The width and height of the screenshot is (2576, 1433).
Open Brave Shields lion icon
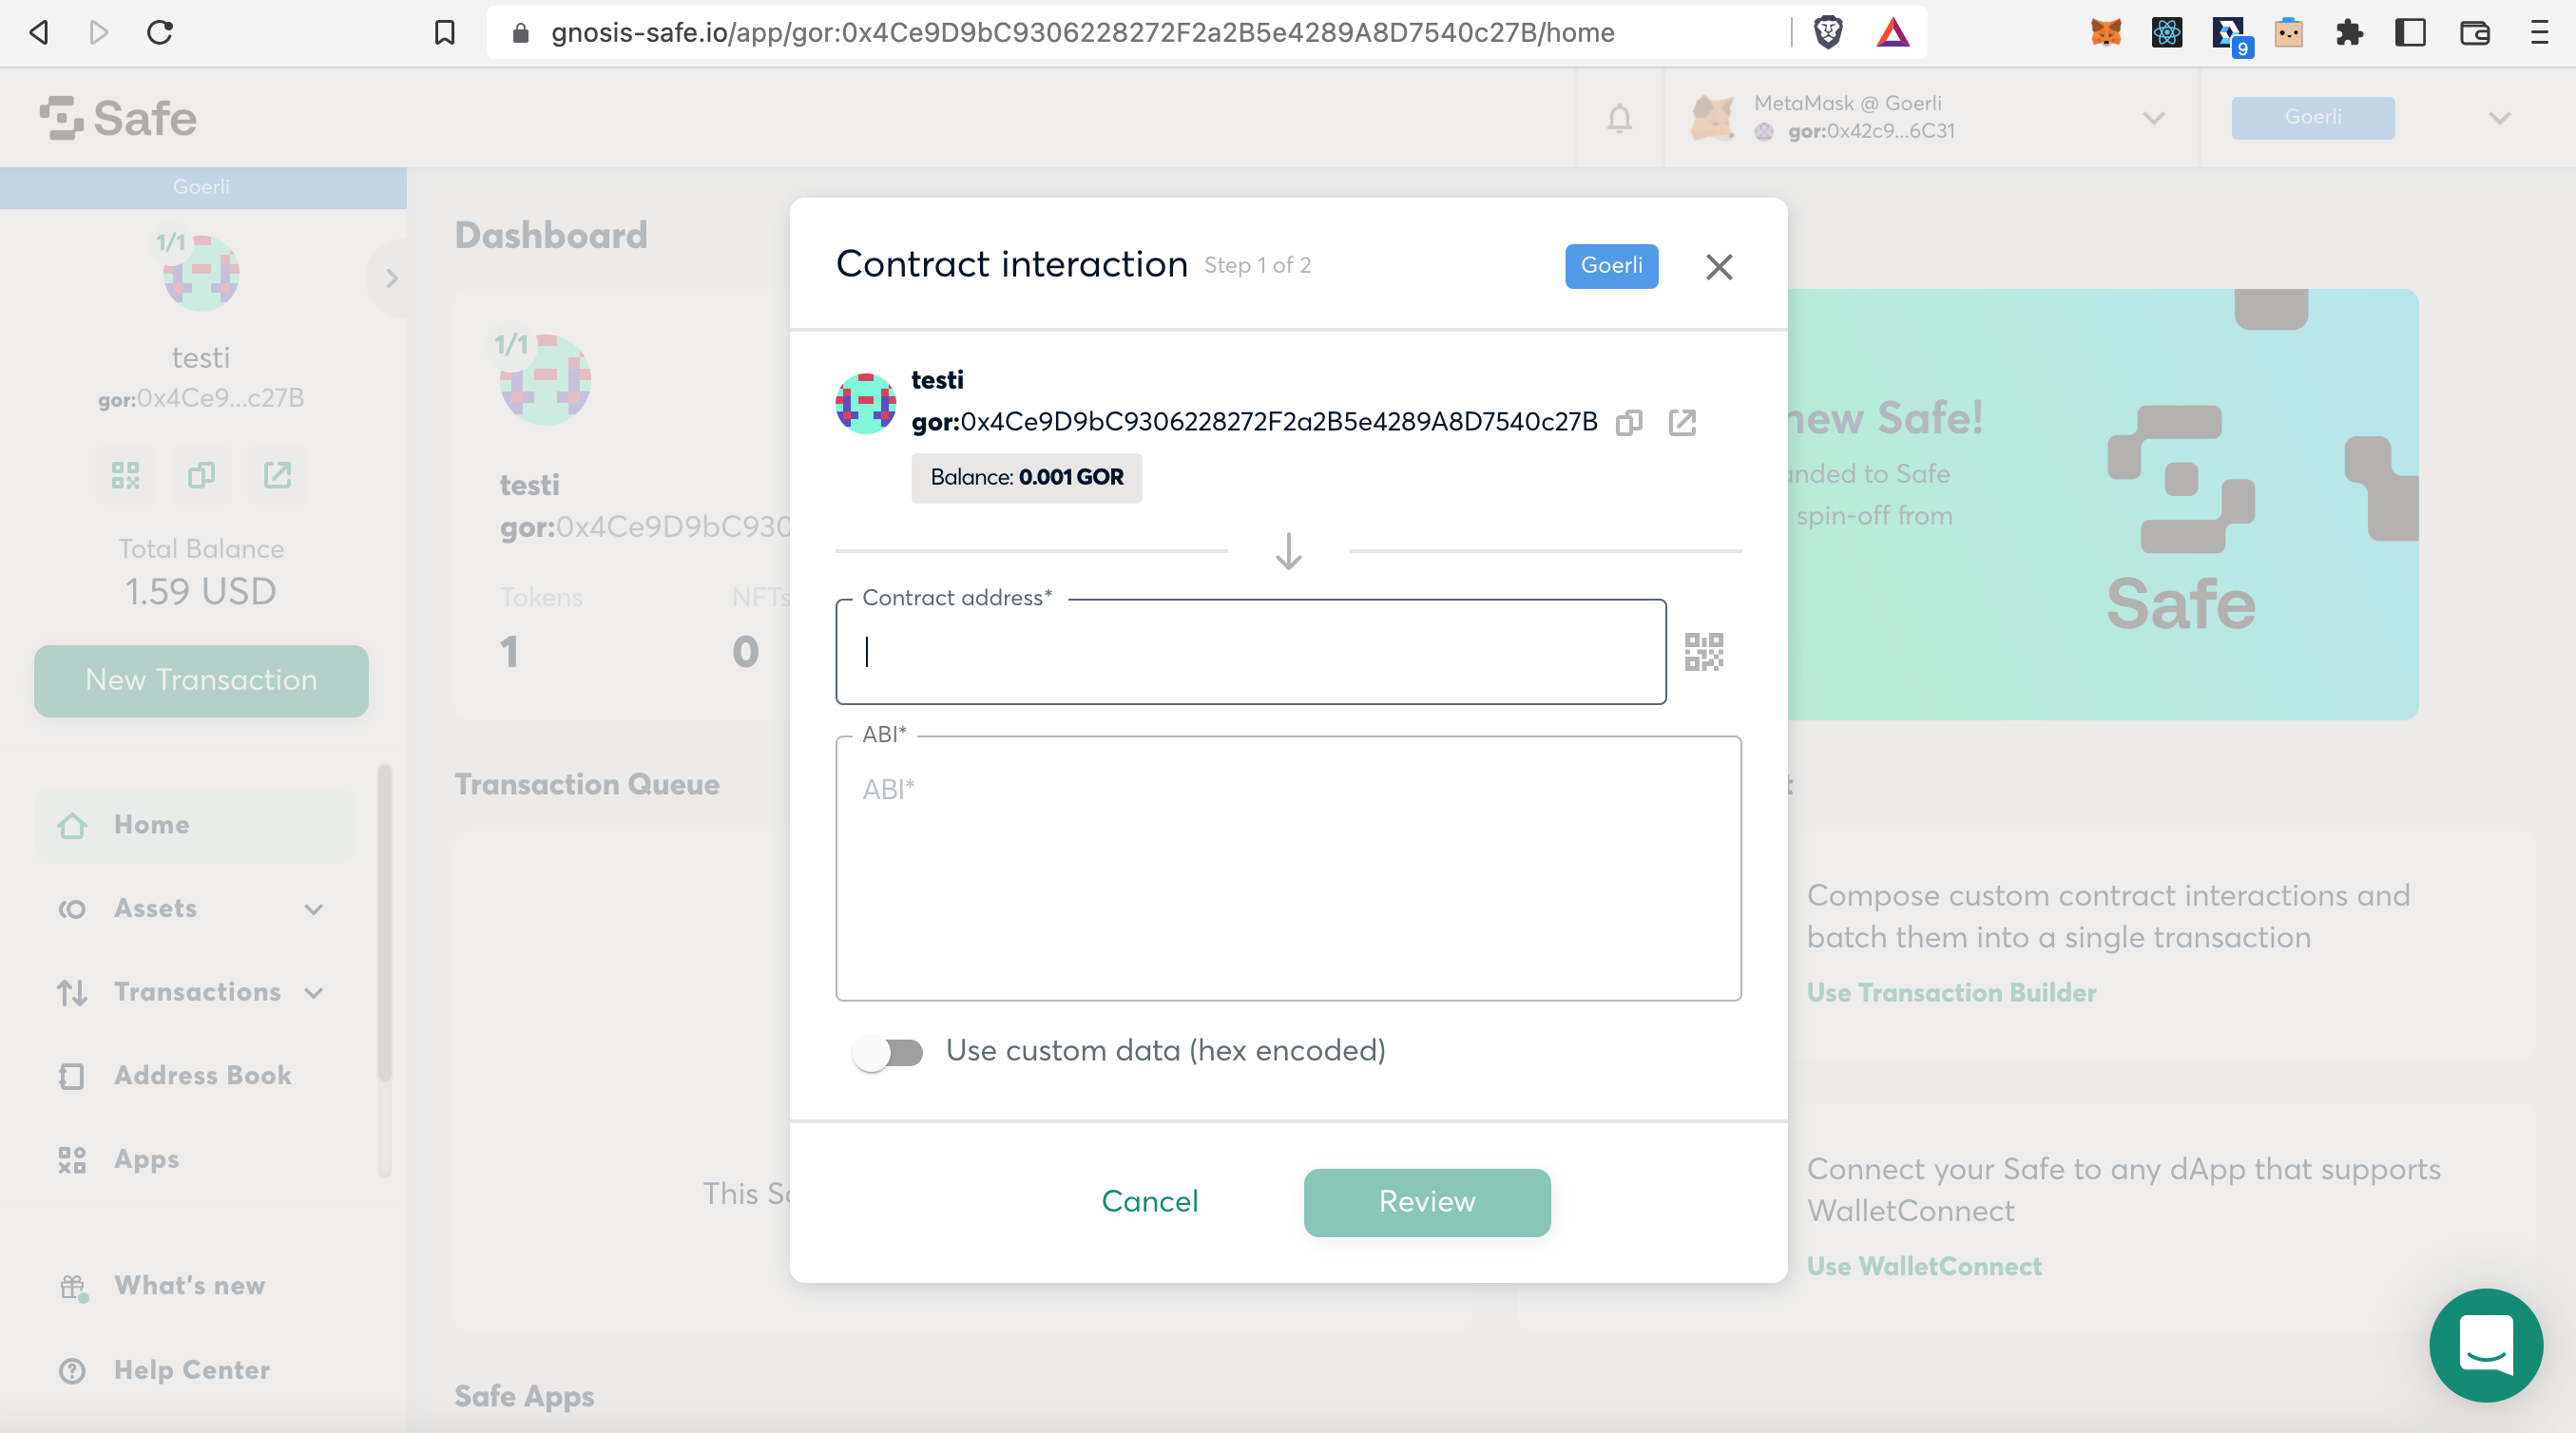[1828, 33]
